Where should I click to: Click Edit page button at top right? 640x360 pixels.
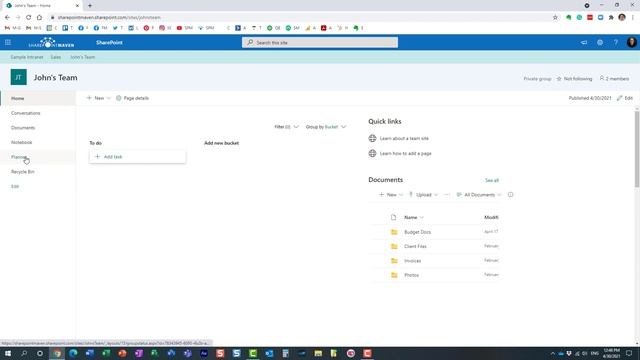click(625, 98)
